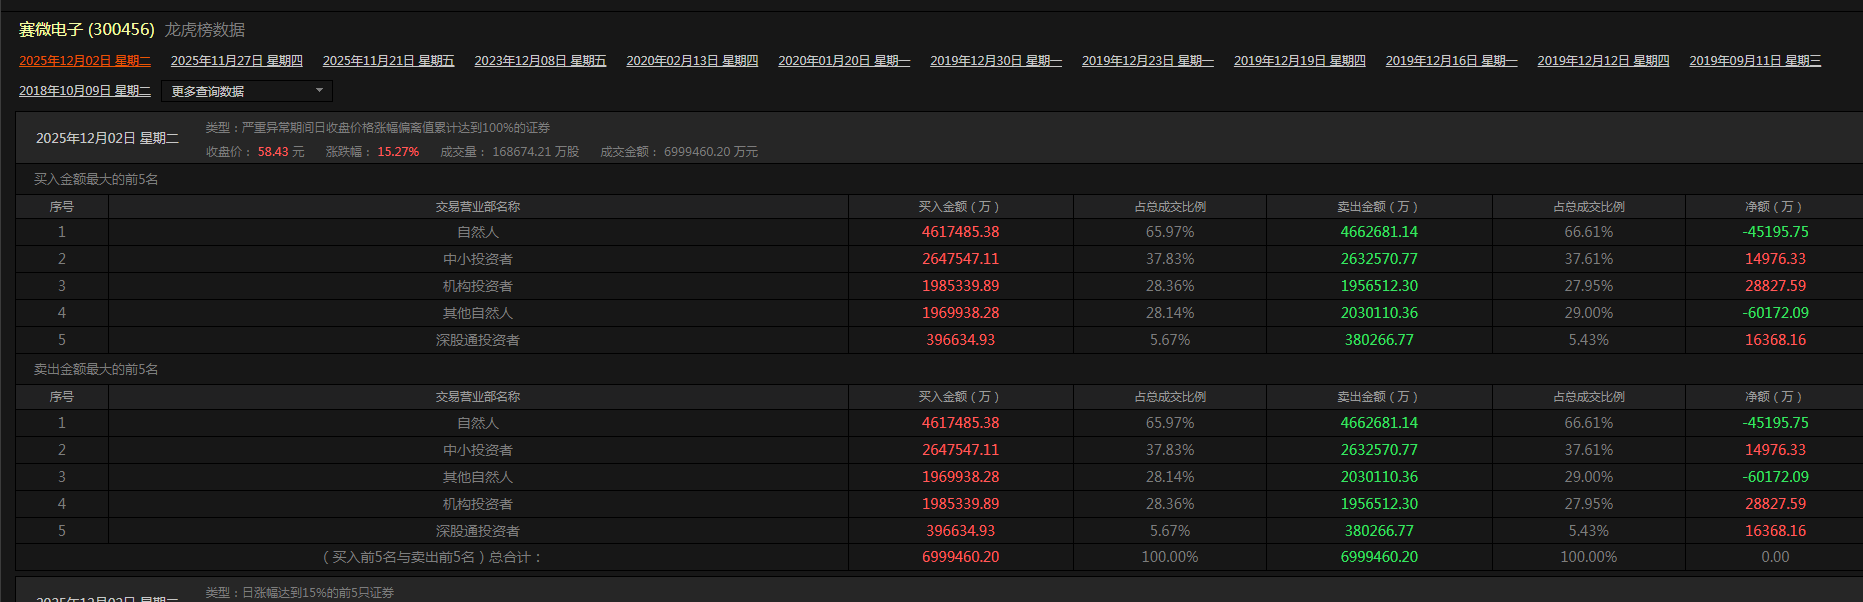Screen dimensions: 1863x602
Task: Open the 2025年12月02日 星期二 date link
Action: (x=85, y=61)
